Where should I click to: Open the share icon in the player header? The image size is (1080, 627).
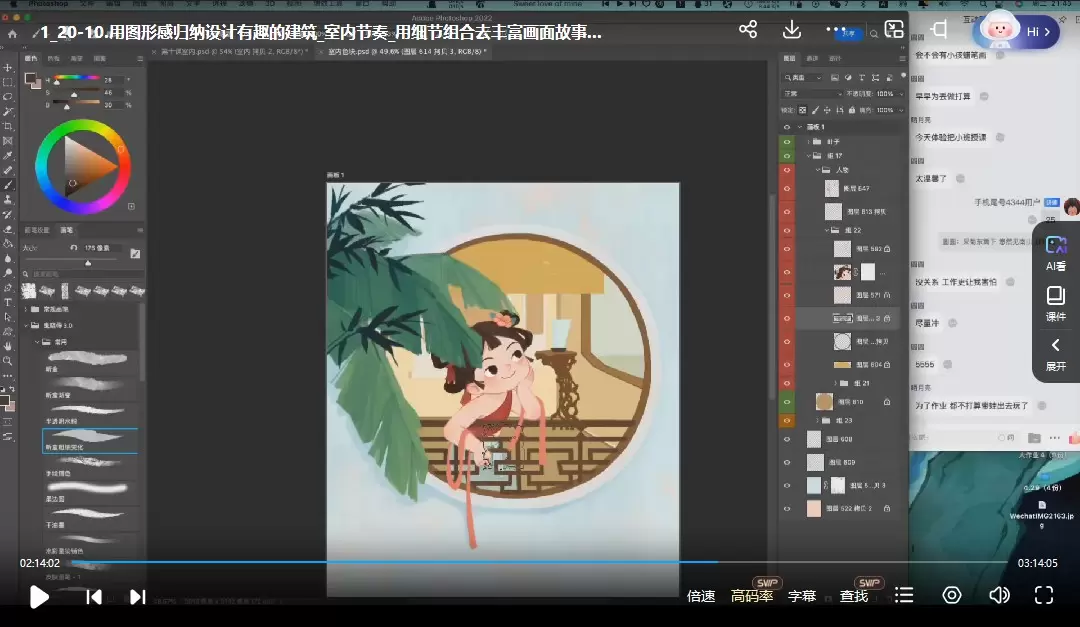[x=748, y=29]
